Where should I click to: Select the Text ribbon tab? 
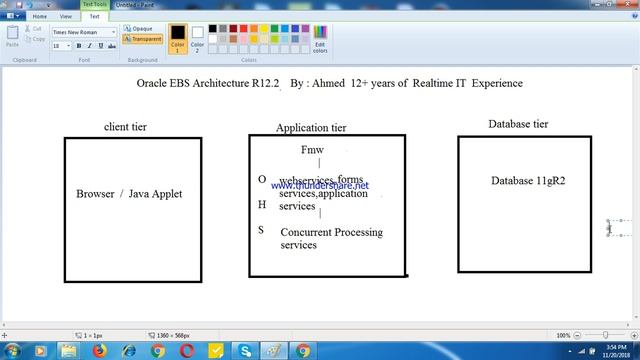click(x=94, y=16)
